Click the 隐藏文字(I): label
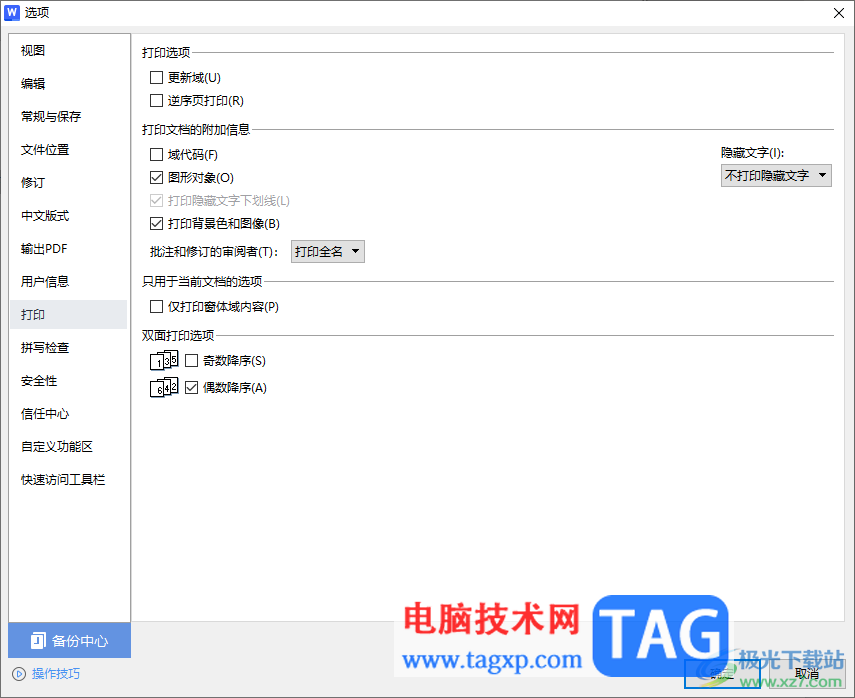This screenshot has width=855, height=698. click(752, 153)
